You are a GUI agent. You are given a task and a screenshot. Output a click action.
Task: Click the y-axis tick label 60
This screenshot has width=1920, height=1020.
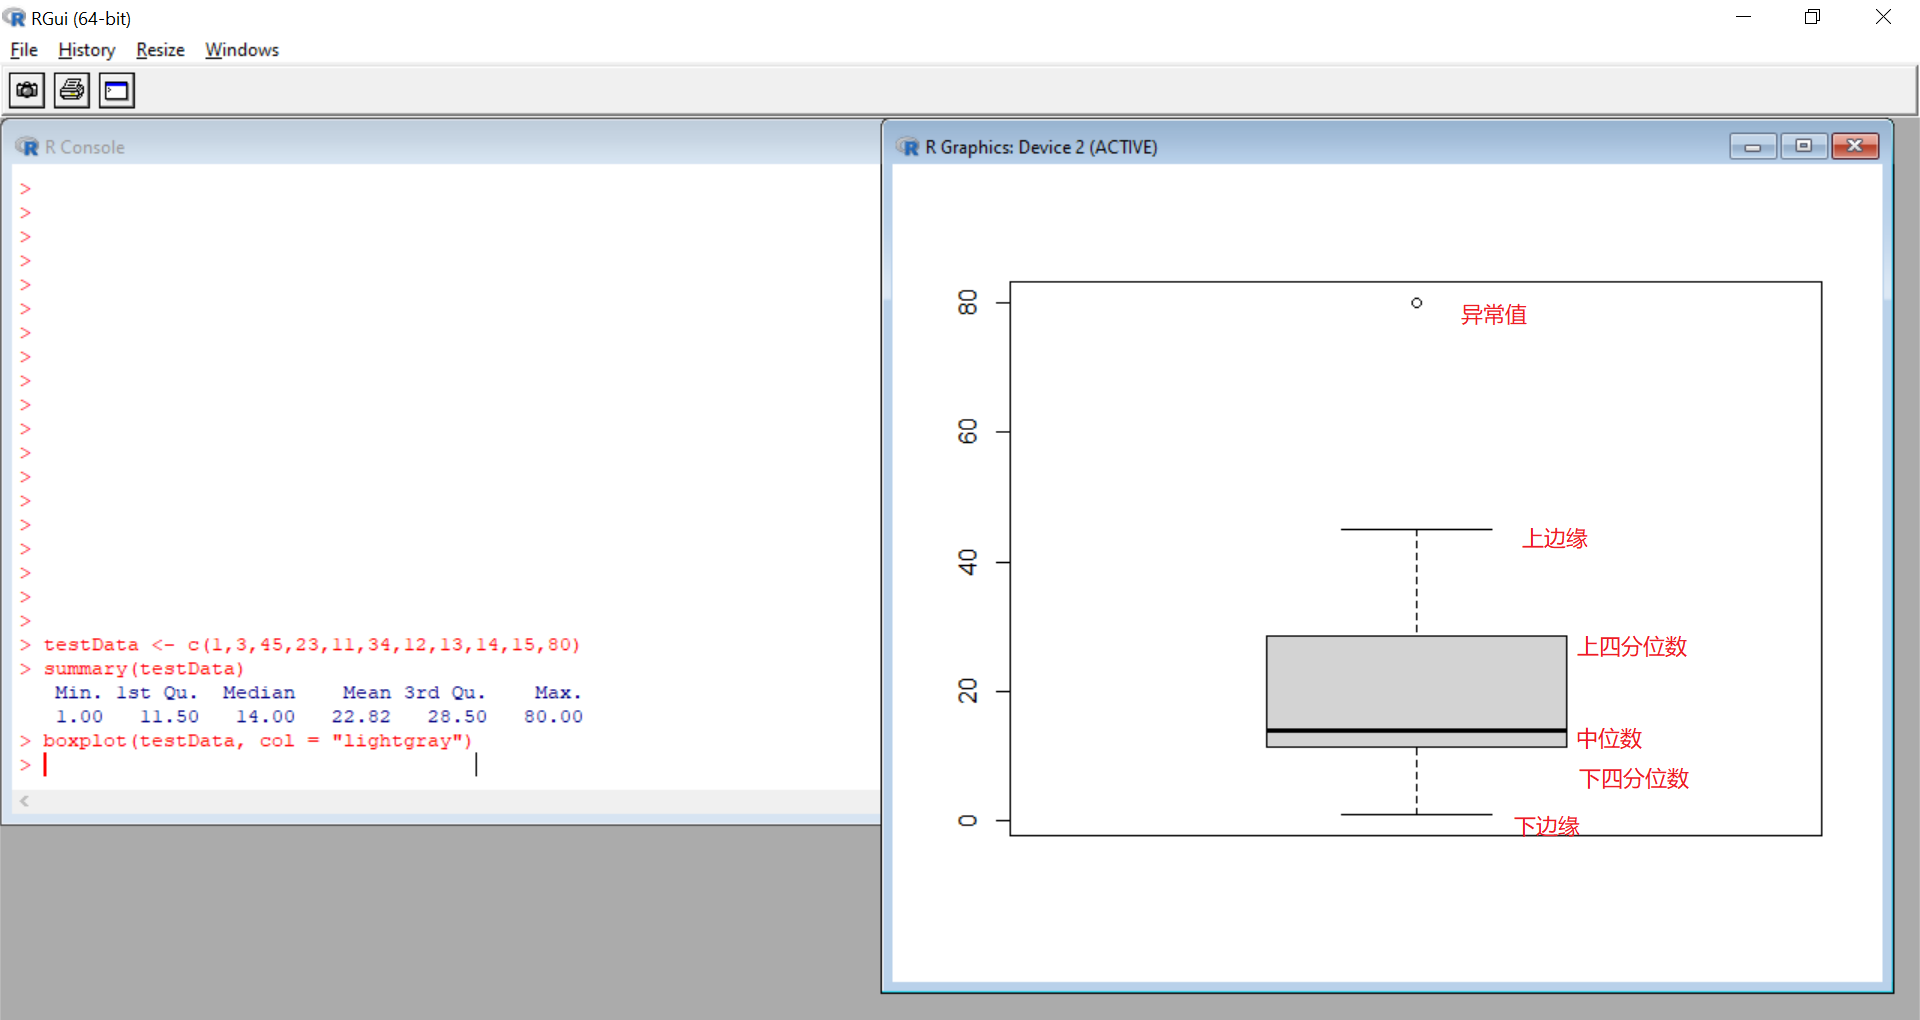pyautogui.click(x=967, y=432)
